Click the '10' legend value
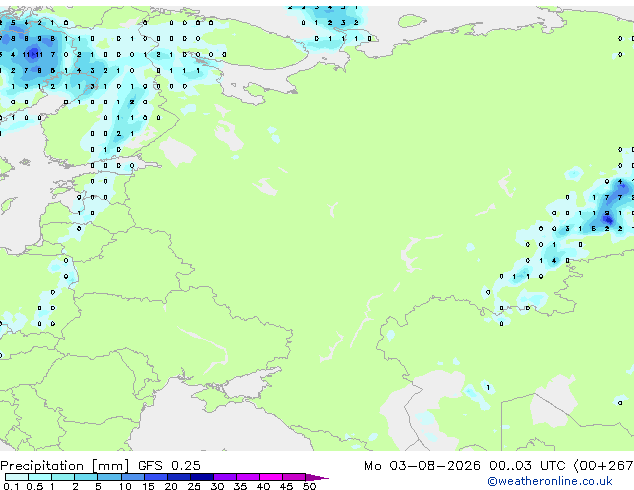Viewport: 634px width, 490px height. point(125,486)
